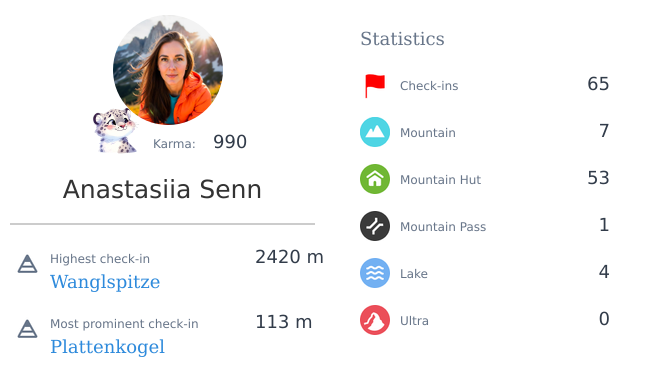Click the Mountain Pass label
The width and height of the screenshot is (650, 385).
[x=443, y=227]
